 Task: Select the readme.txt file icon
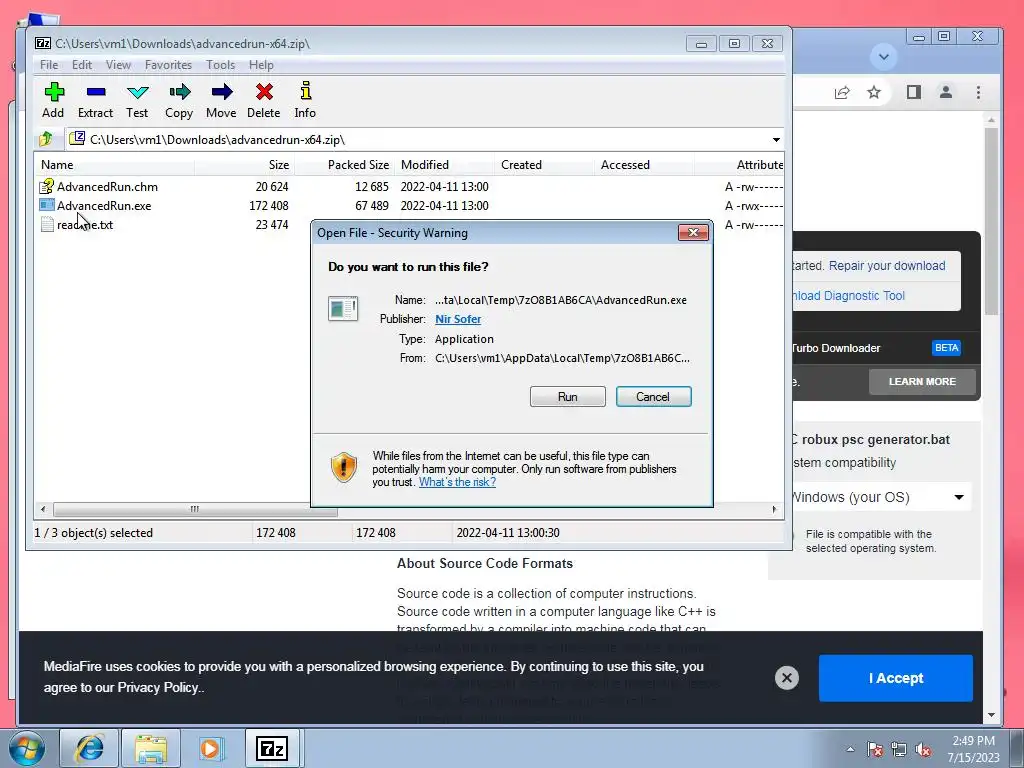point(47,225)
